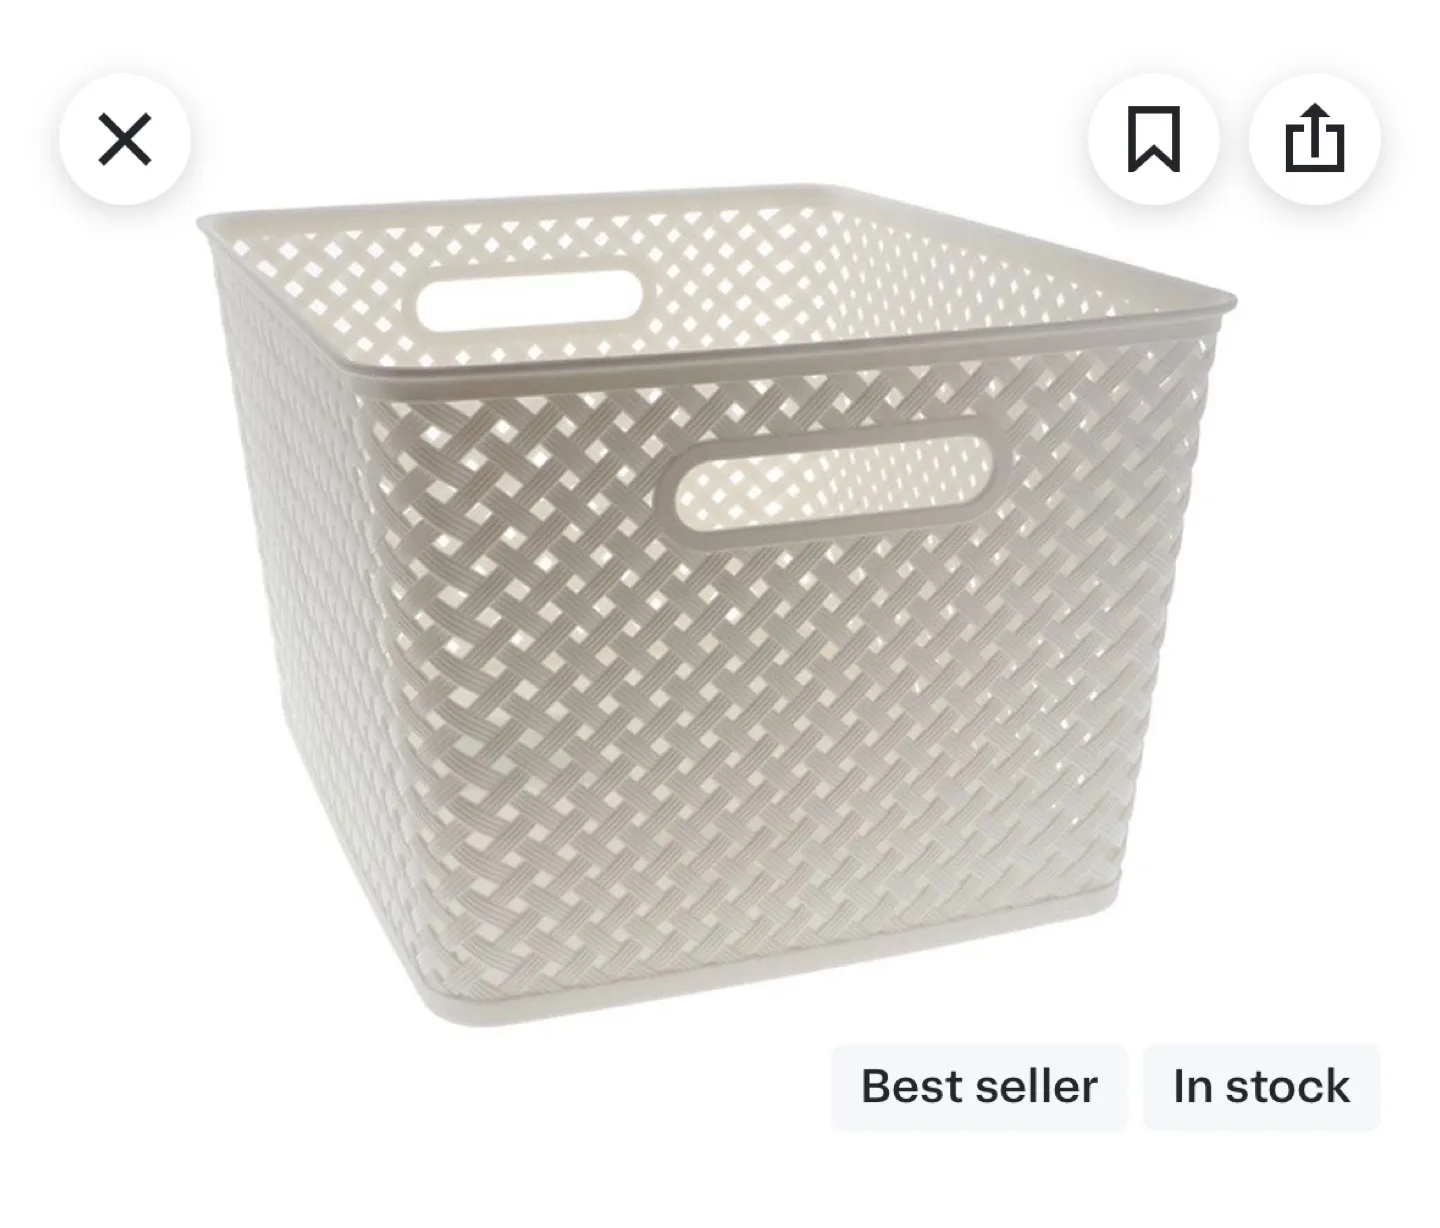
Task: Select the 'In stock' label text
Action: click(1262, 1087)
